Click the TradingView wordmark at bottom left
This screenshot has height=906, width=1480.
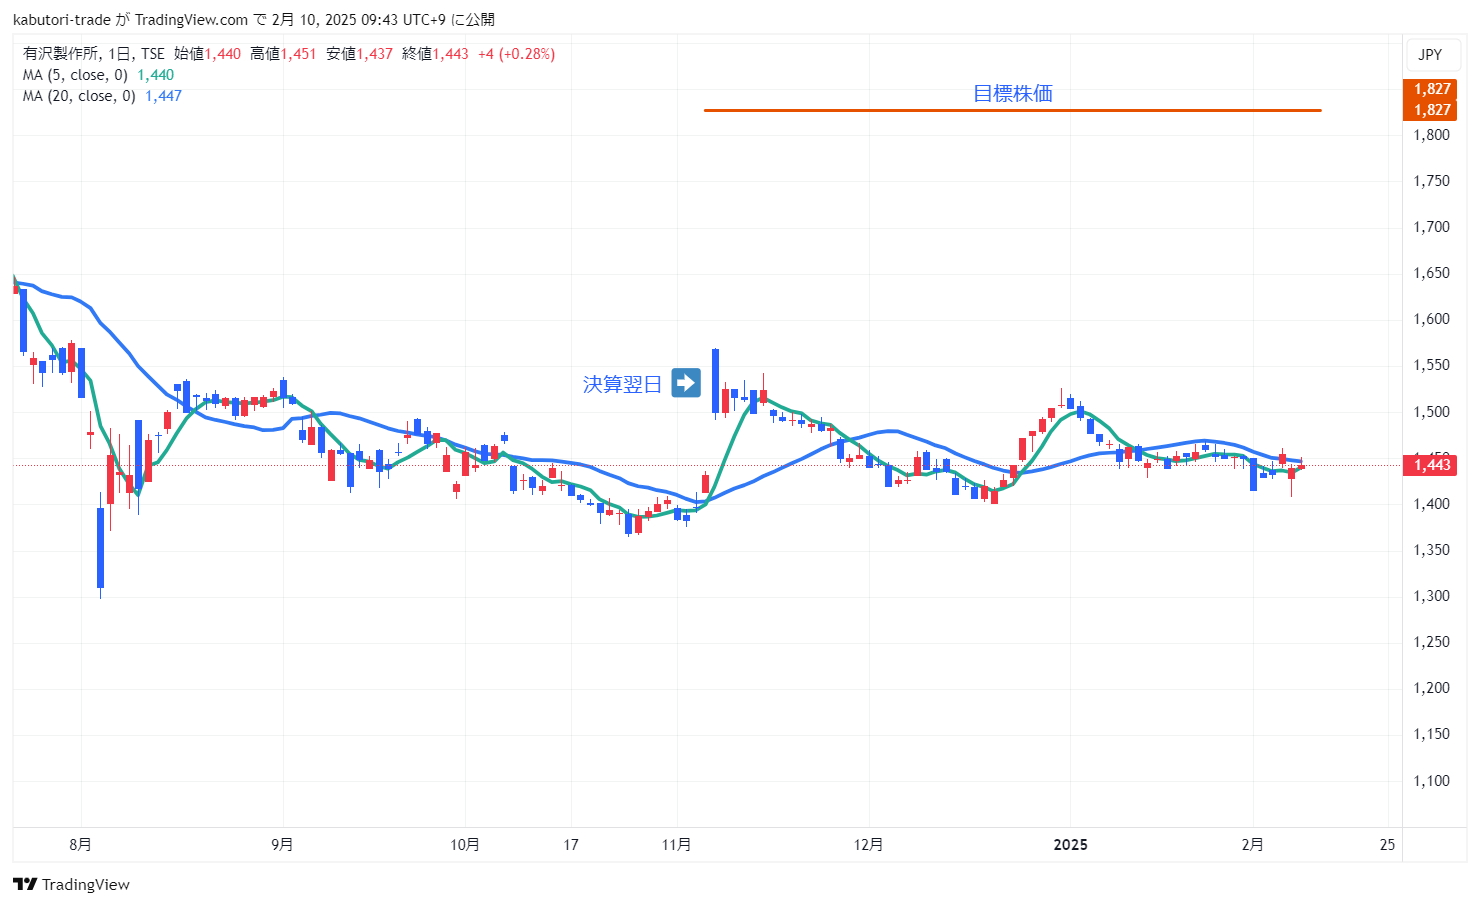[86, 884]
